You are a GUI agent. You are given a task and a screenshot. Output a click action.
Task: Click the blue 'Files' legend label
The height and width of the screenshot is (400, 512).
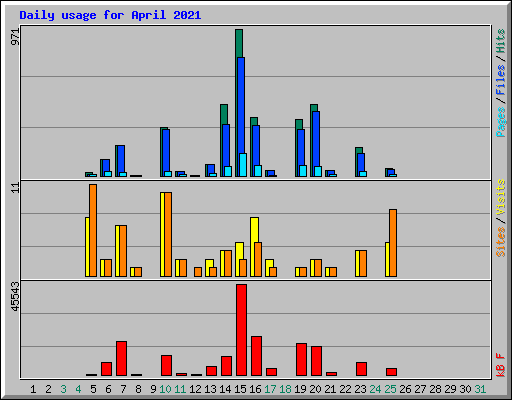pos(500,80)
